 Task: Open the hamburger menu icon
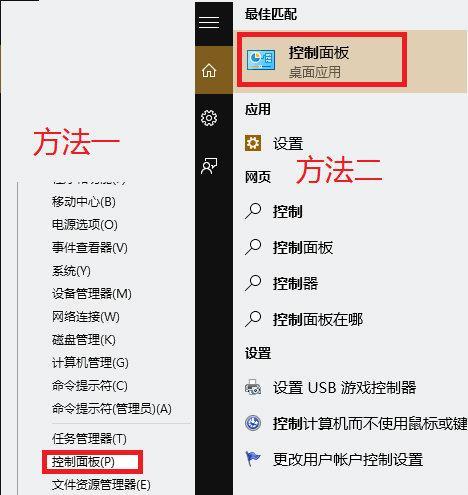[209, 22]
